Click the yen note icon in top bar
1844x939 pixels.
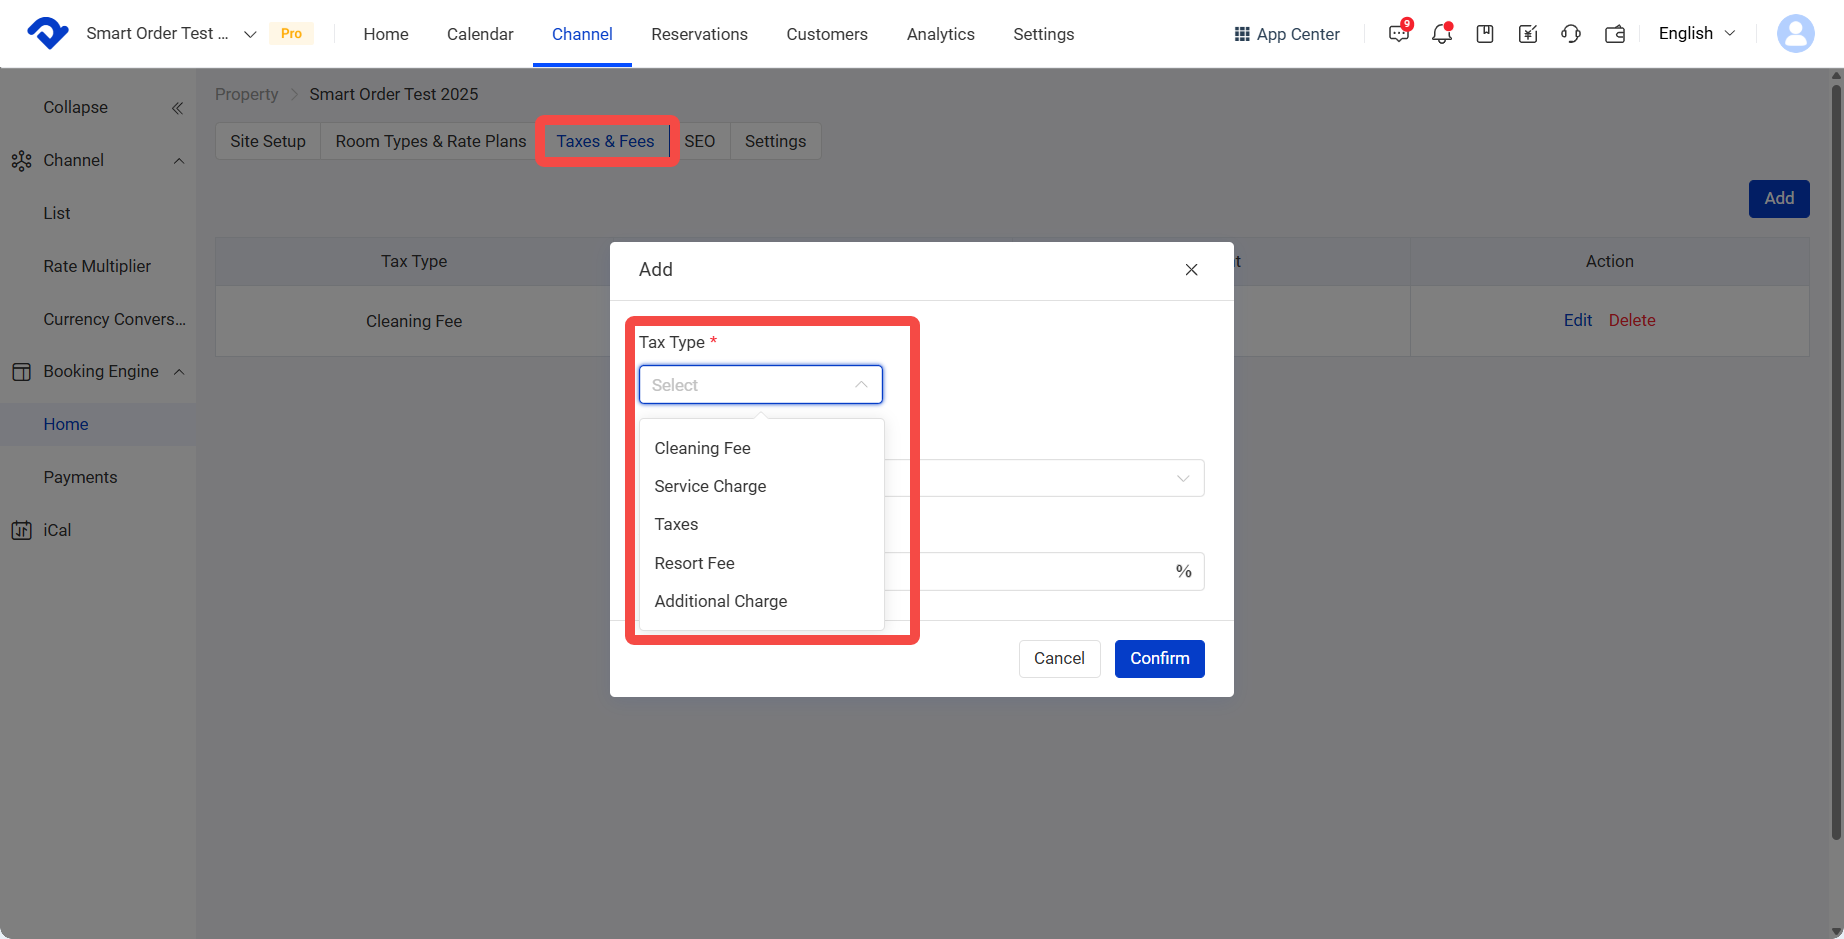tap(1528, 34)
